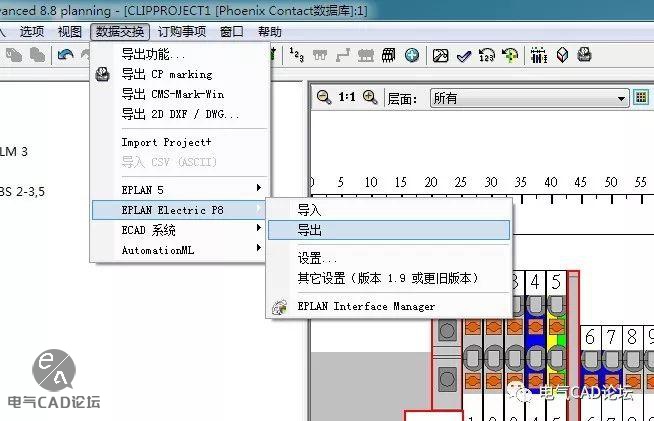The width and height of the screenshot is (654, 421).
Task: Open the 帮助 menu
Action: [269, 32]
